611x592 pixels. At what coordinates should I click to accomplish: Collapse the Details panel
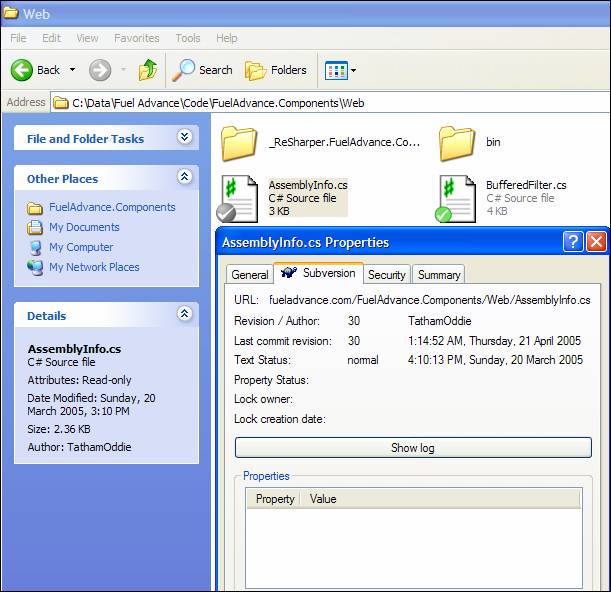184,313
